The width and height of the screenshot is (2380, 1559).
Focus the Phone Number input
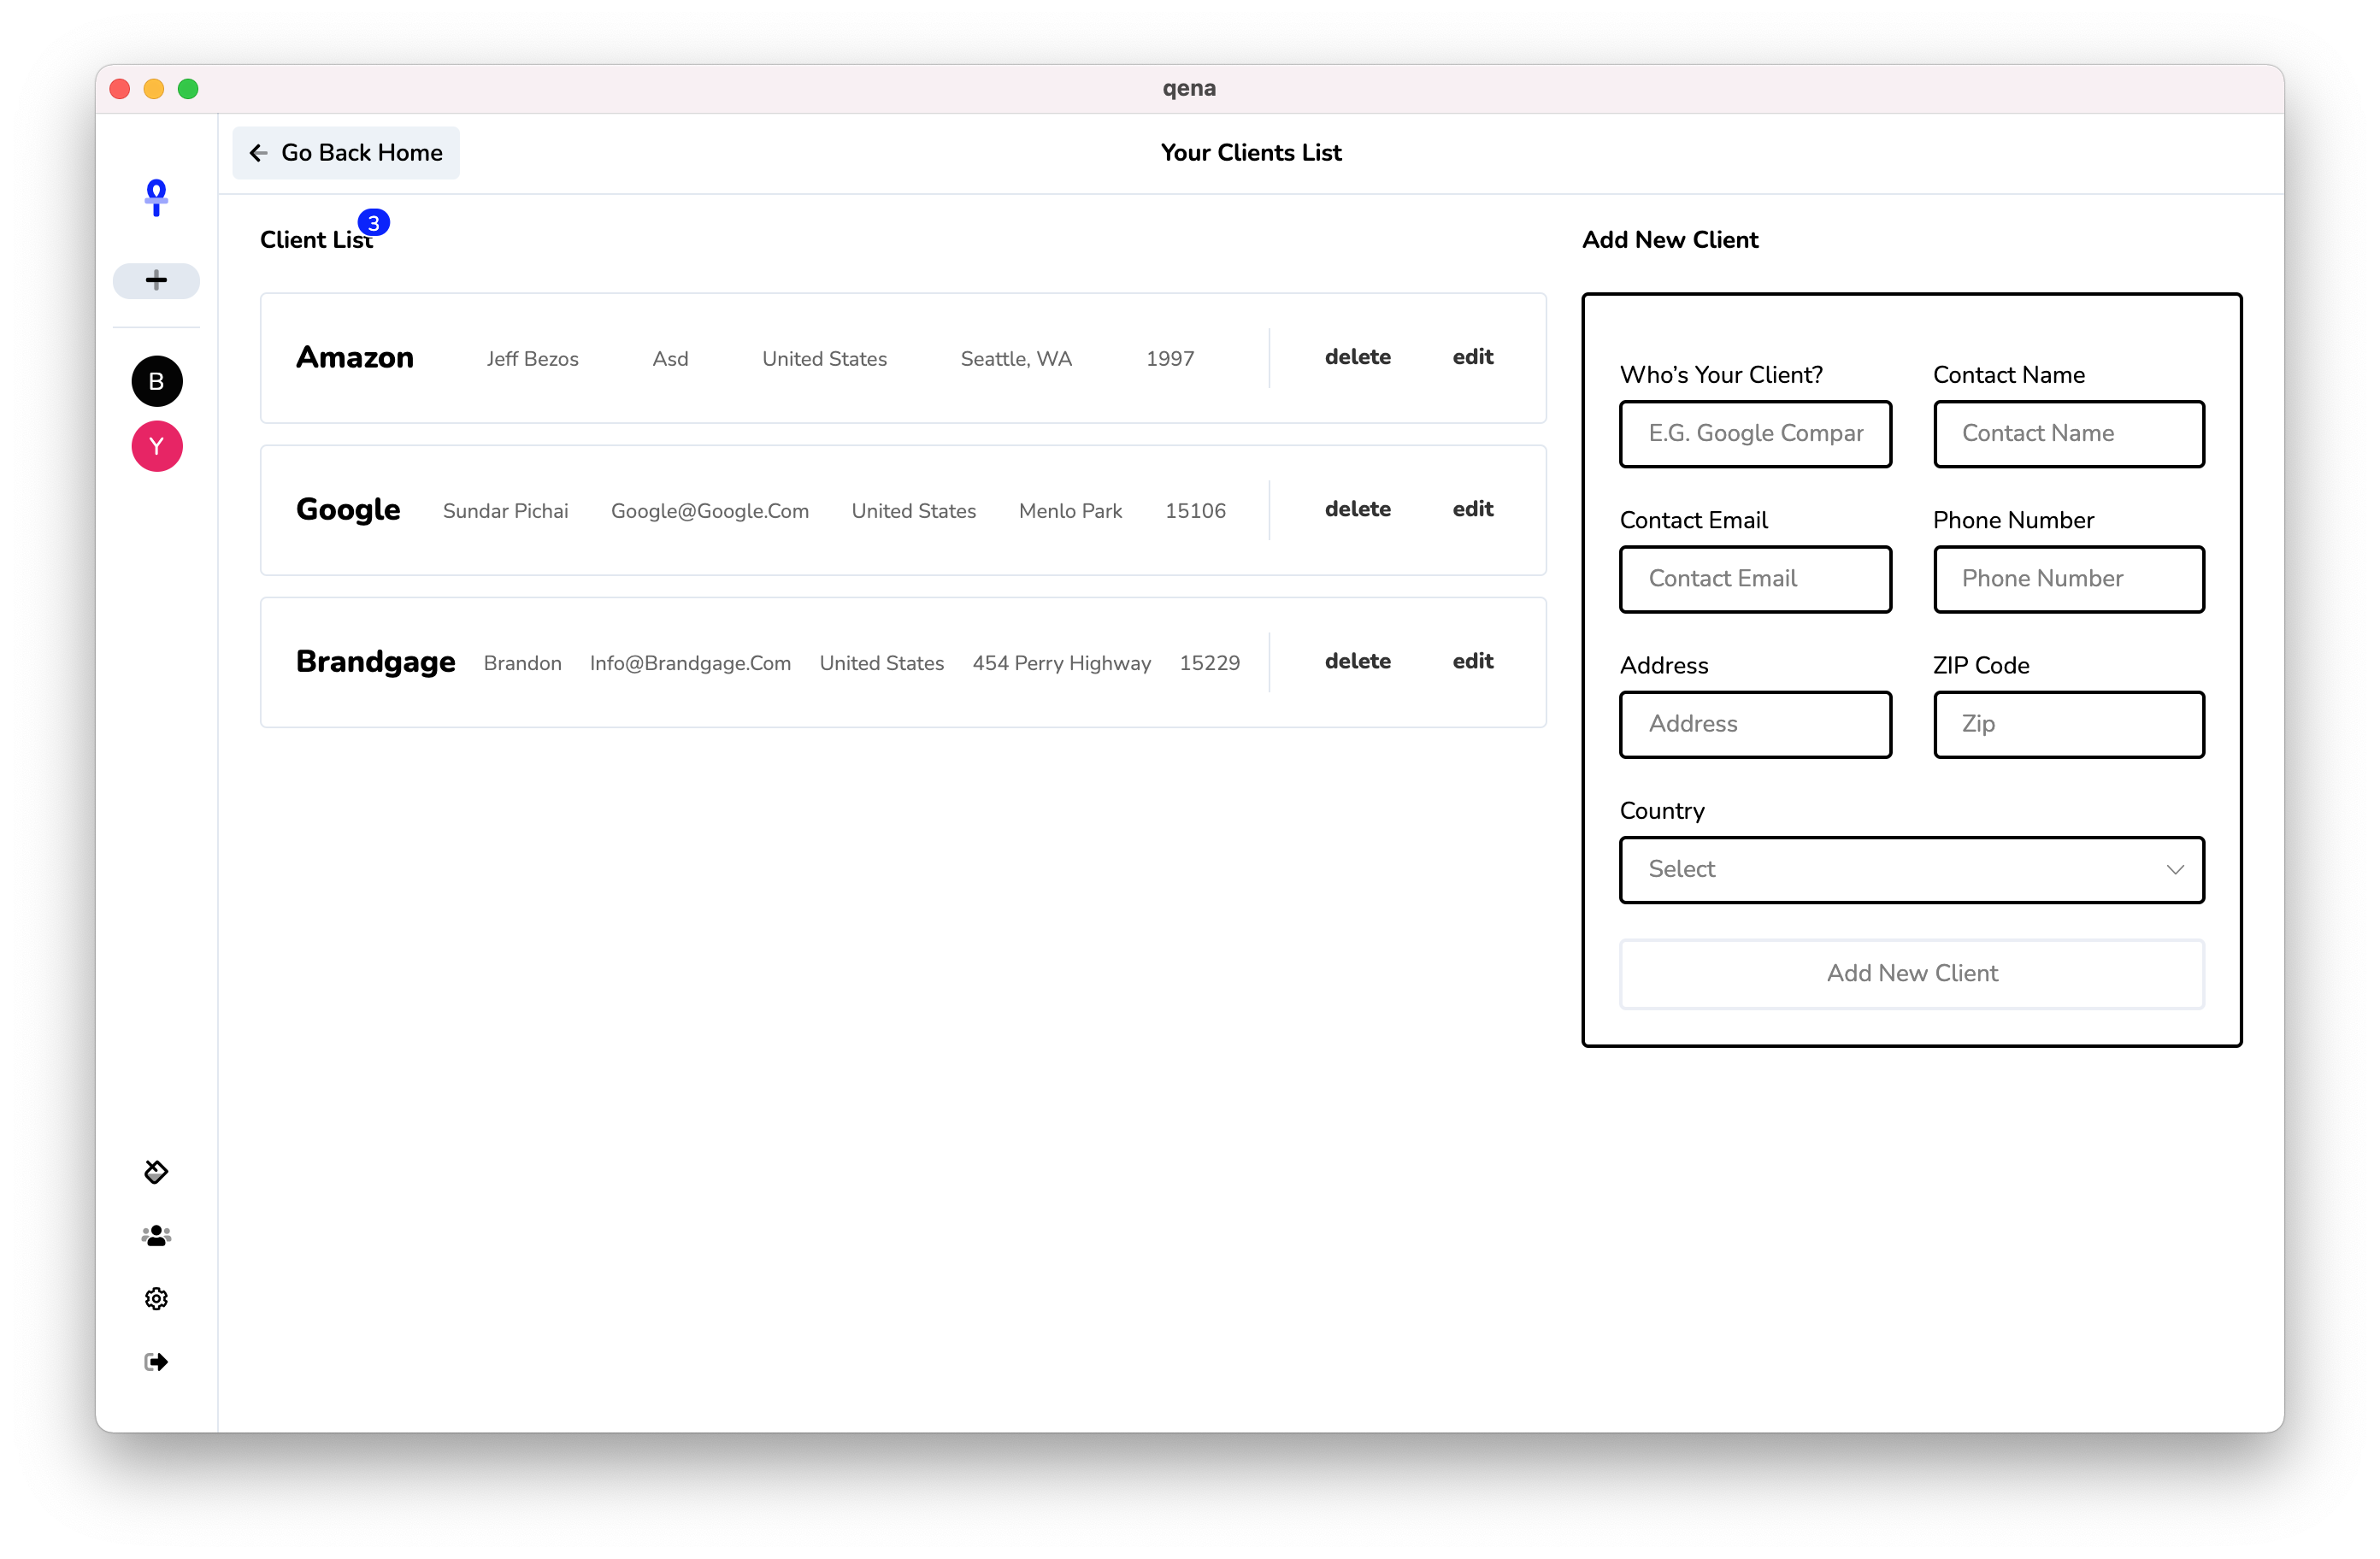[x=2068, y=579]
